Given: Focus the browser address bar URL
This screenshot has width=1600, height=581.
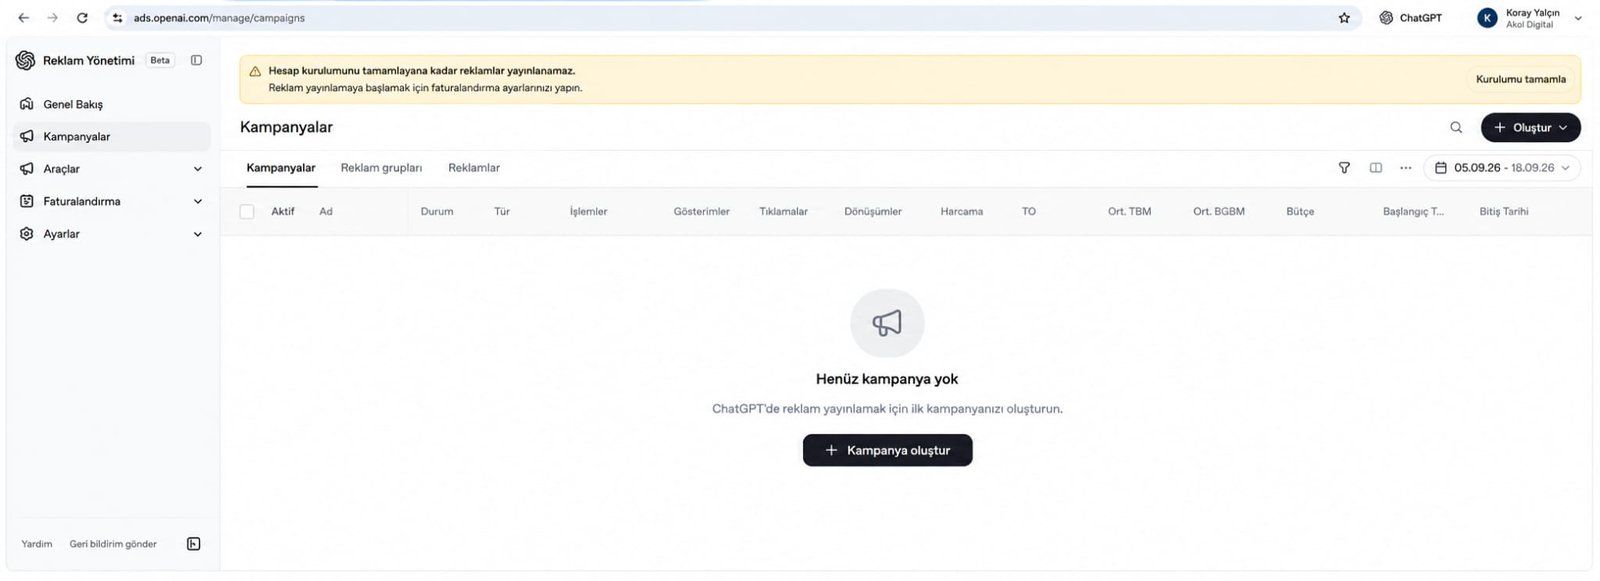Looking at the screenshot, I should pyautogui.click(x=219, y=18).
